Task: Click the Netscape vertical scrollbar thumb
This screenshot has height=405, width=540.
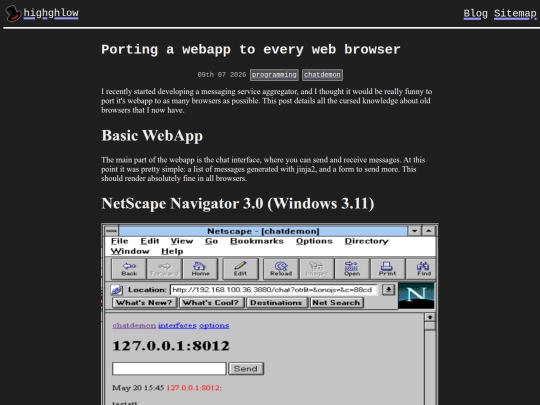Action: [430, 326]
